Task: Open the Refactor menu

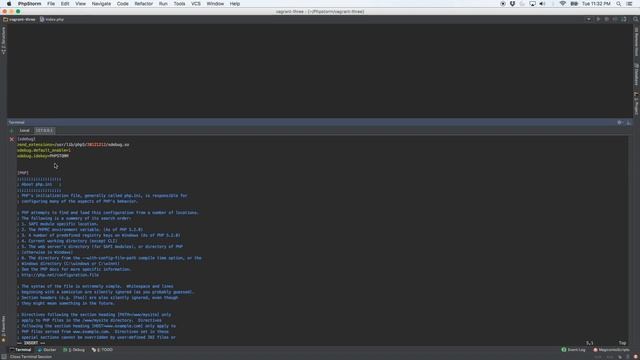Action: click(x=144, y=4)
